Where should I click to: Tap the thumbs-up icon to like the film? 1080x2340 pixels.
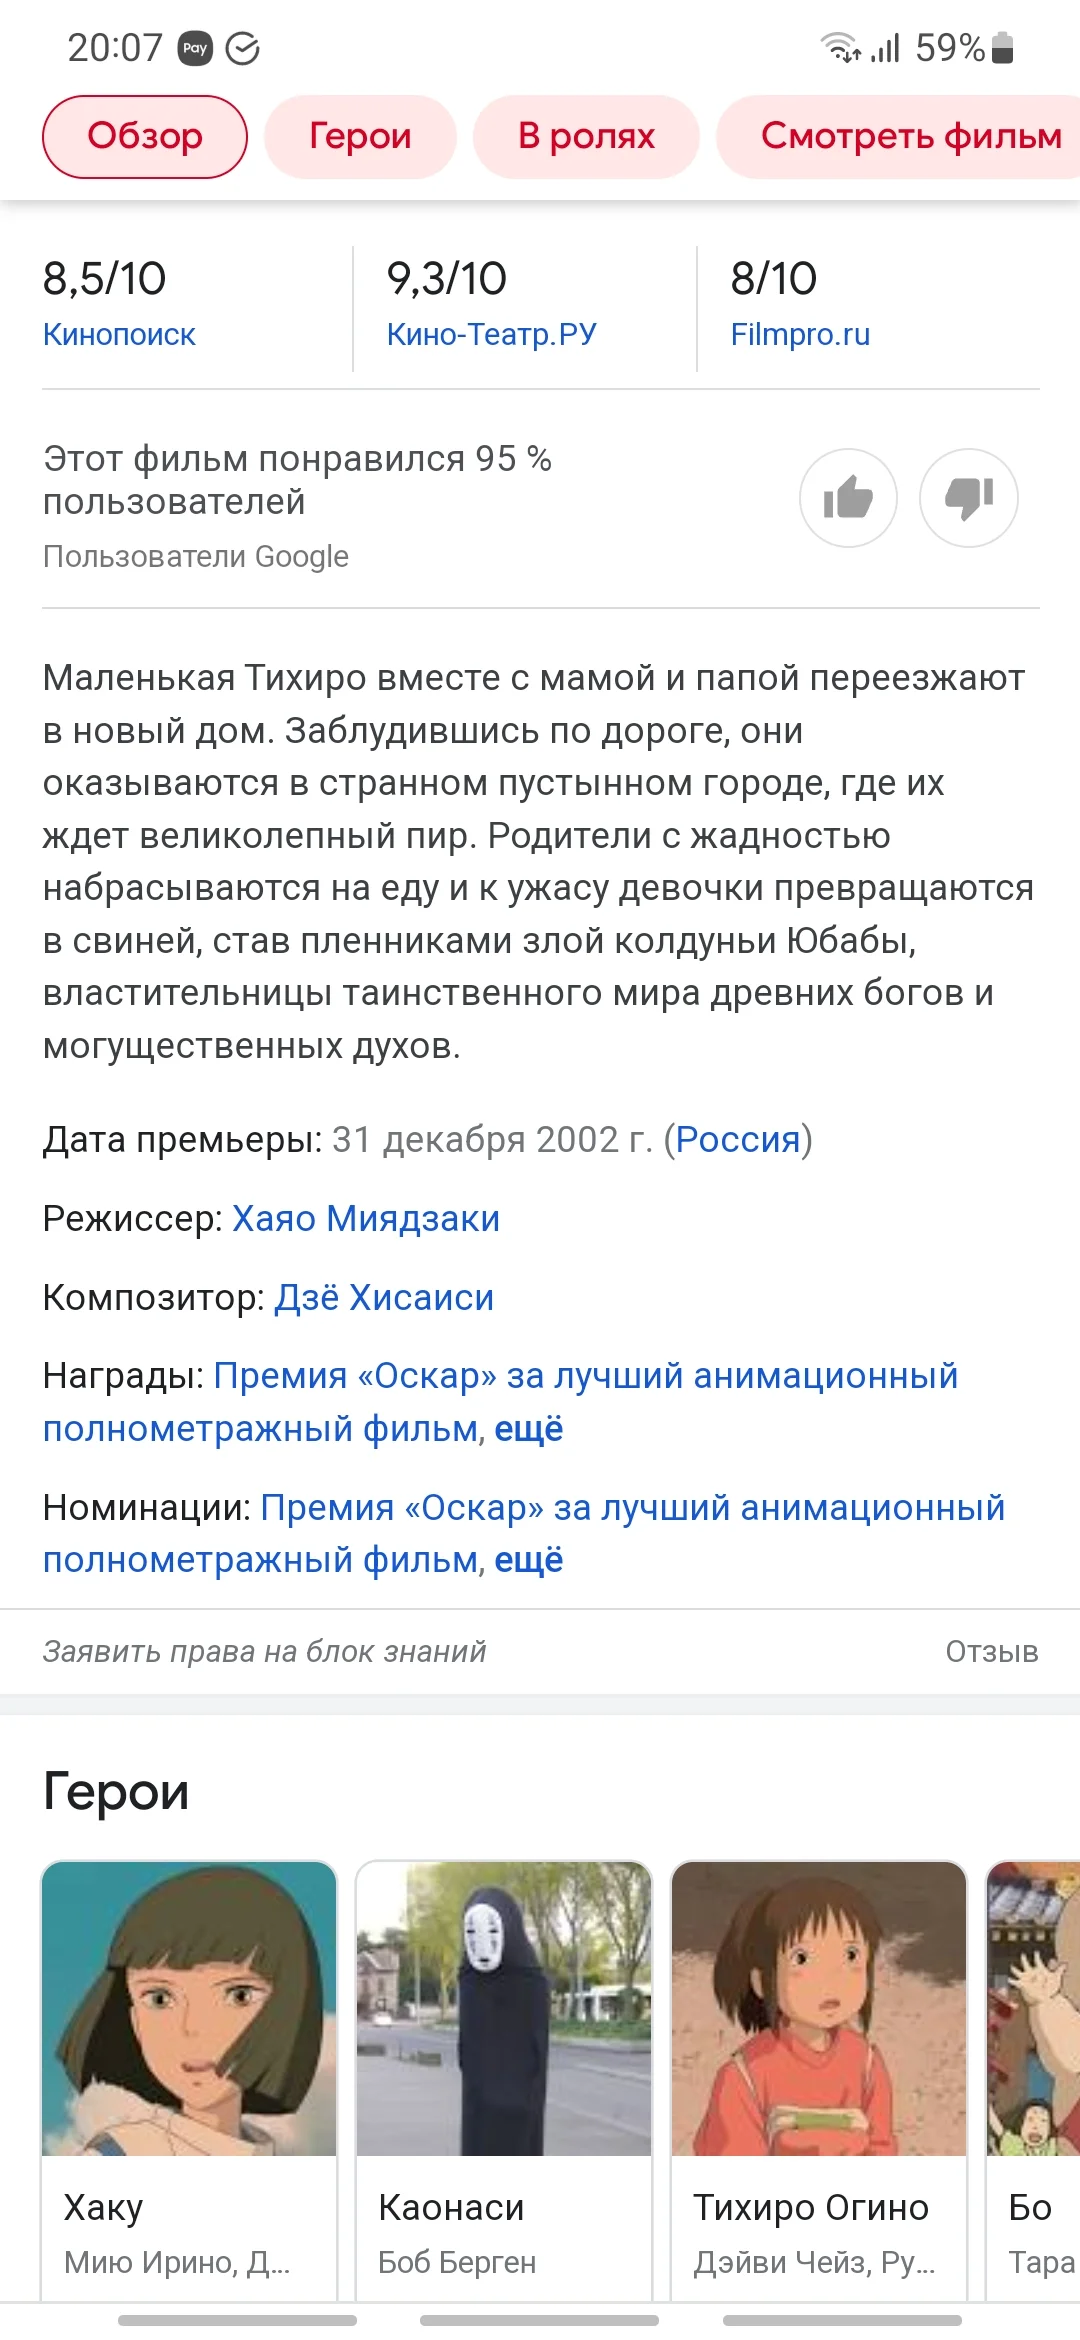coord(848,497)
